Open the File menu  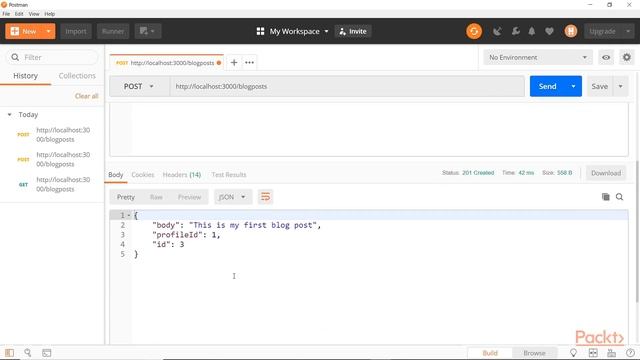pyautogui.click(x=6, y=14)
